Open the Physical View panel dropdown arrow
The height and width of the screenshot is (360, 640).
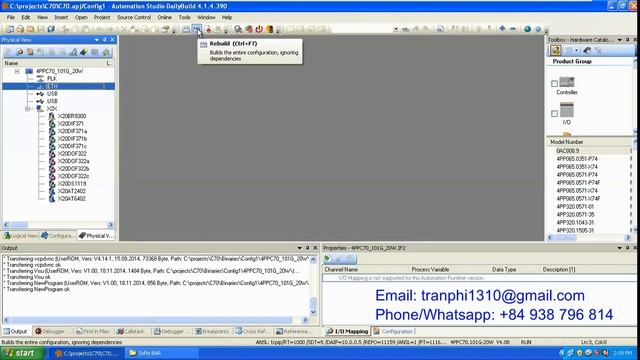[x=97, y=40]
